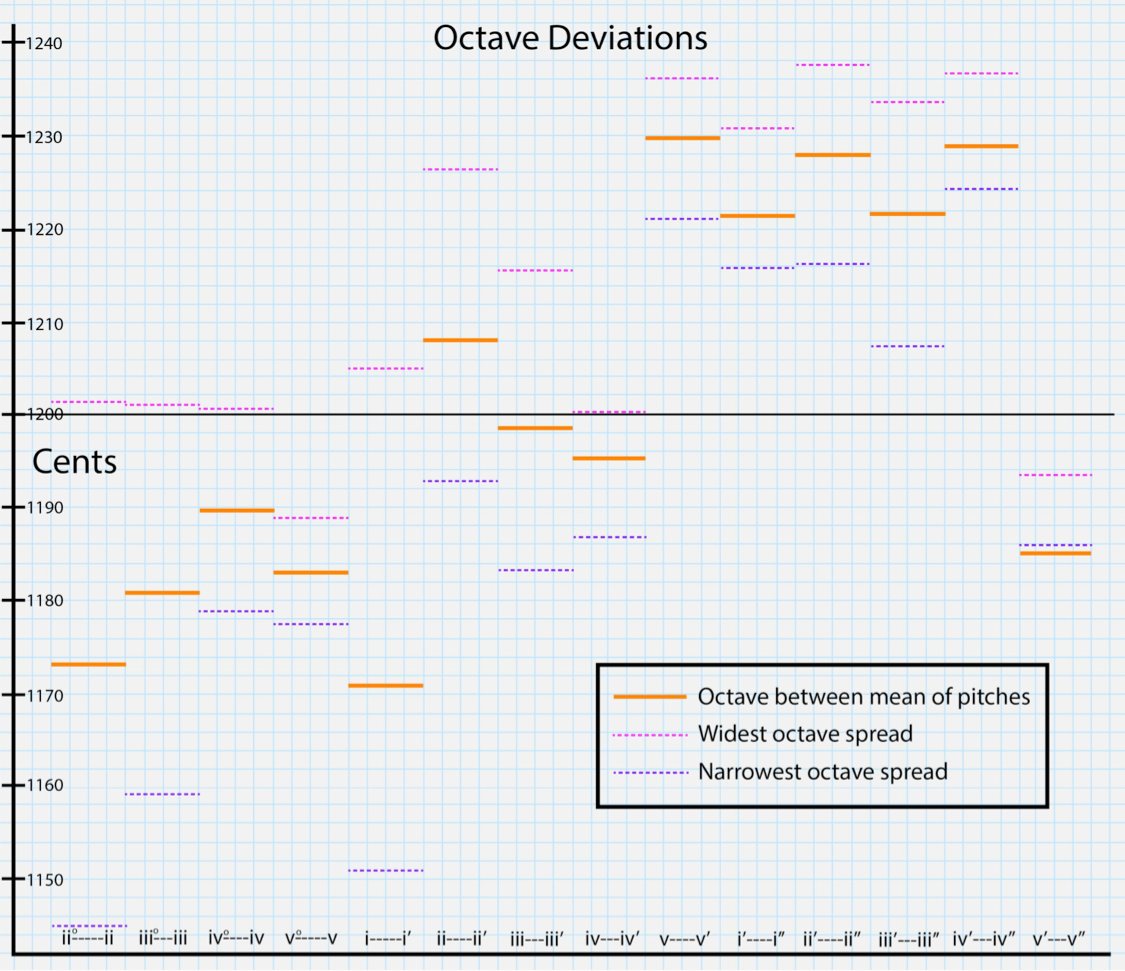This screenshot has height=971, width=1125.
Task: Click the 1200 reference line label
Action: (x=44, y=414)
